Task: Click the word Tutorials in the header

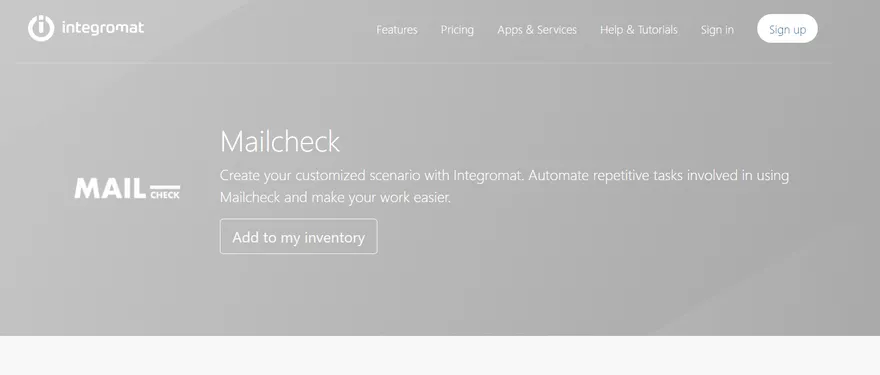Action: point(658,30)
